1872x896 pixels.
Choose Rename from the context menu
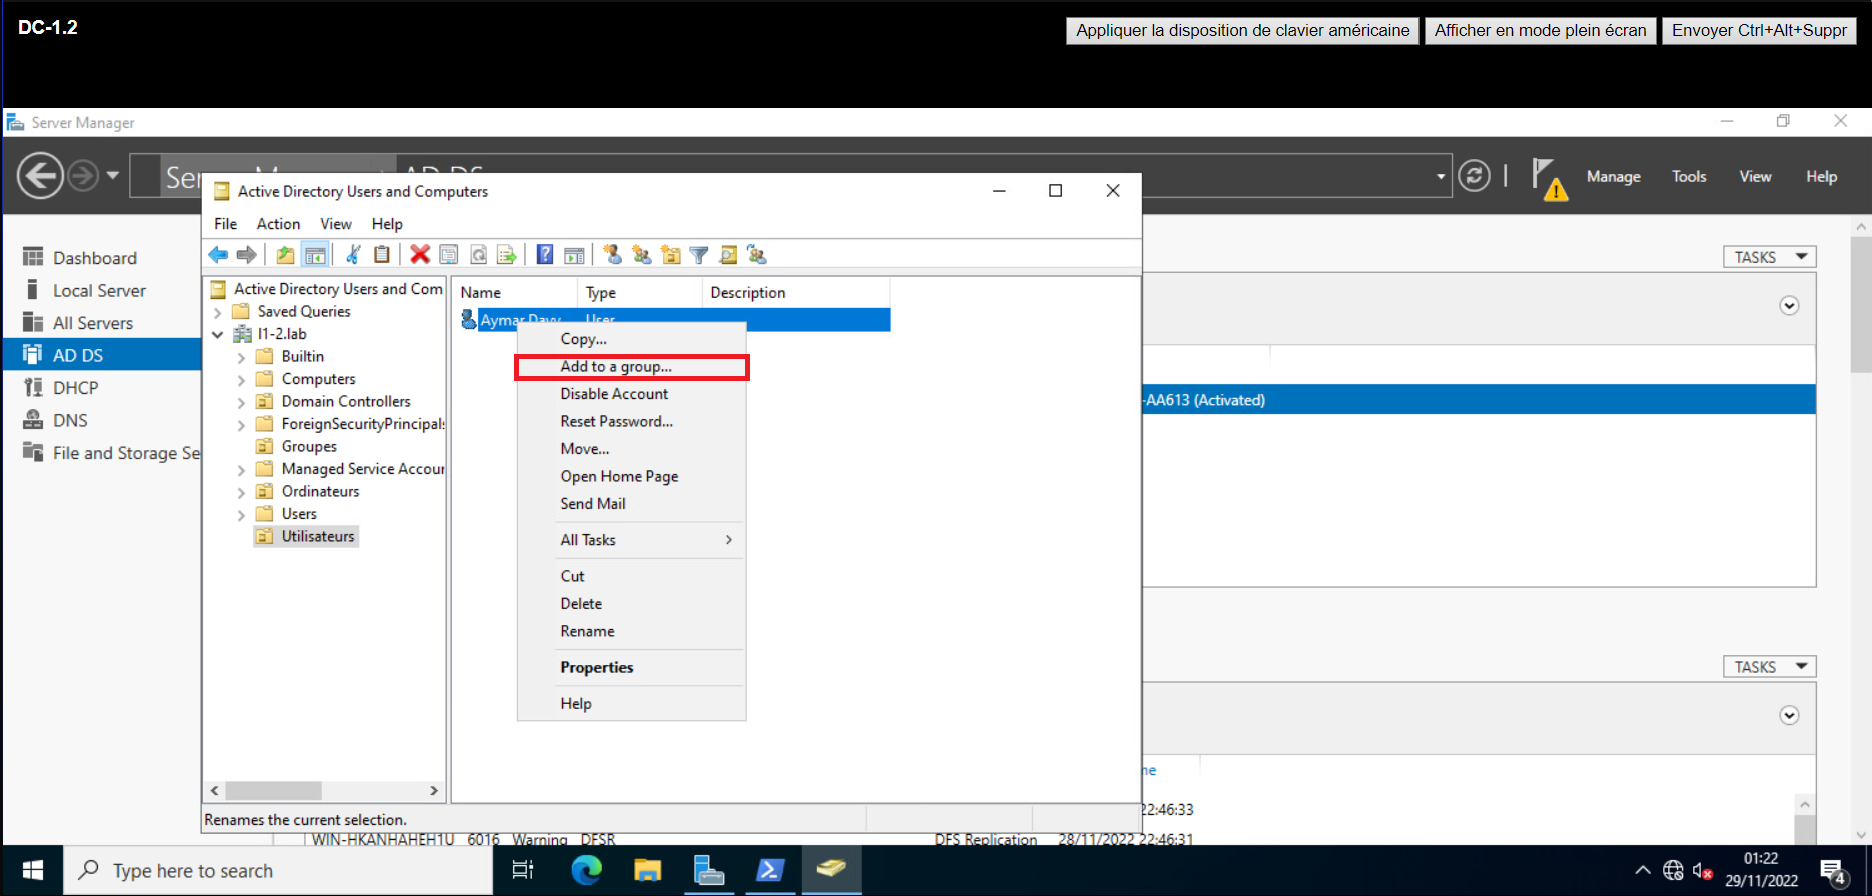[x=632, y=631]
